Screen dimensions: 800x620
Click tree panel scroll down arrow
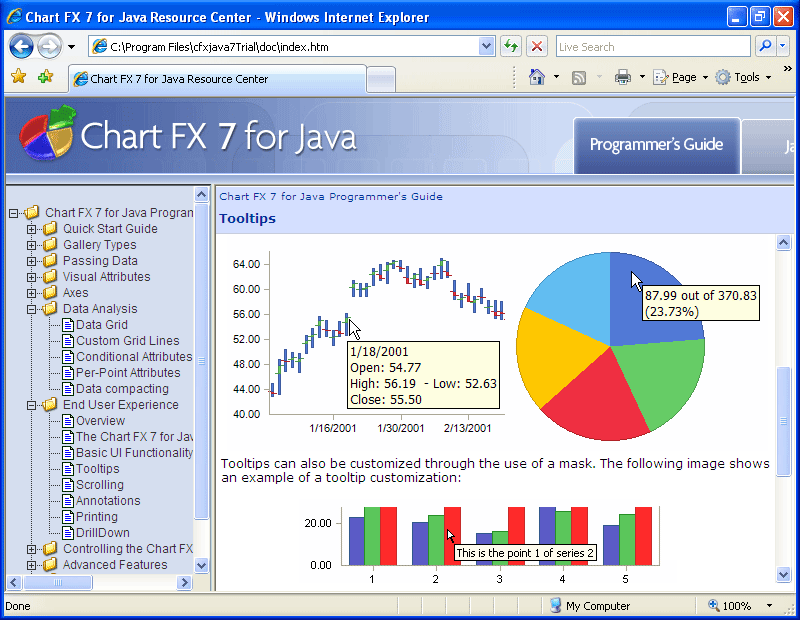[202, 565]
